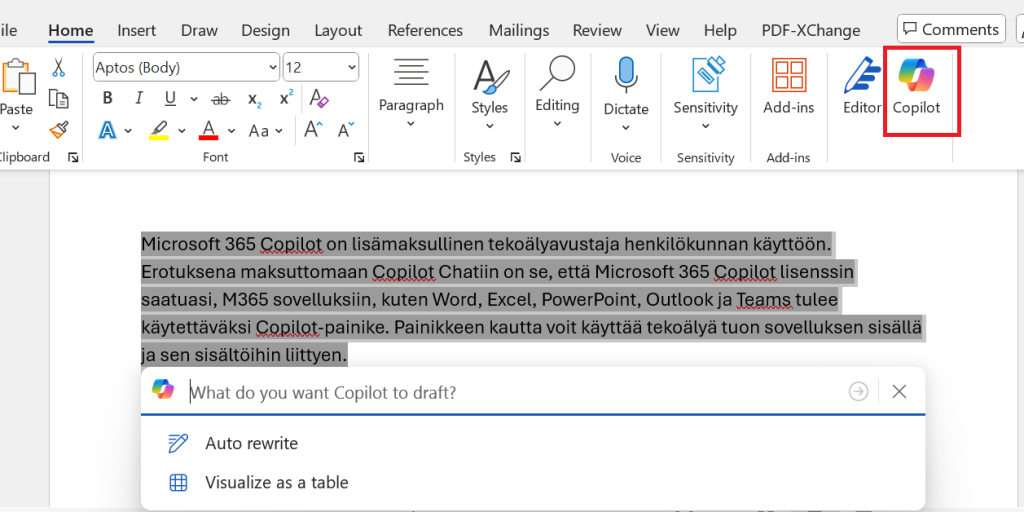Image resolution: width=1024 pixels, height=512 pixels.
Task: Apply yellow text highlight color
Action: pyautogui.click(x=159, y=130)
